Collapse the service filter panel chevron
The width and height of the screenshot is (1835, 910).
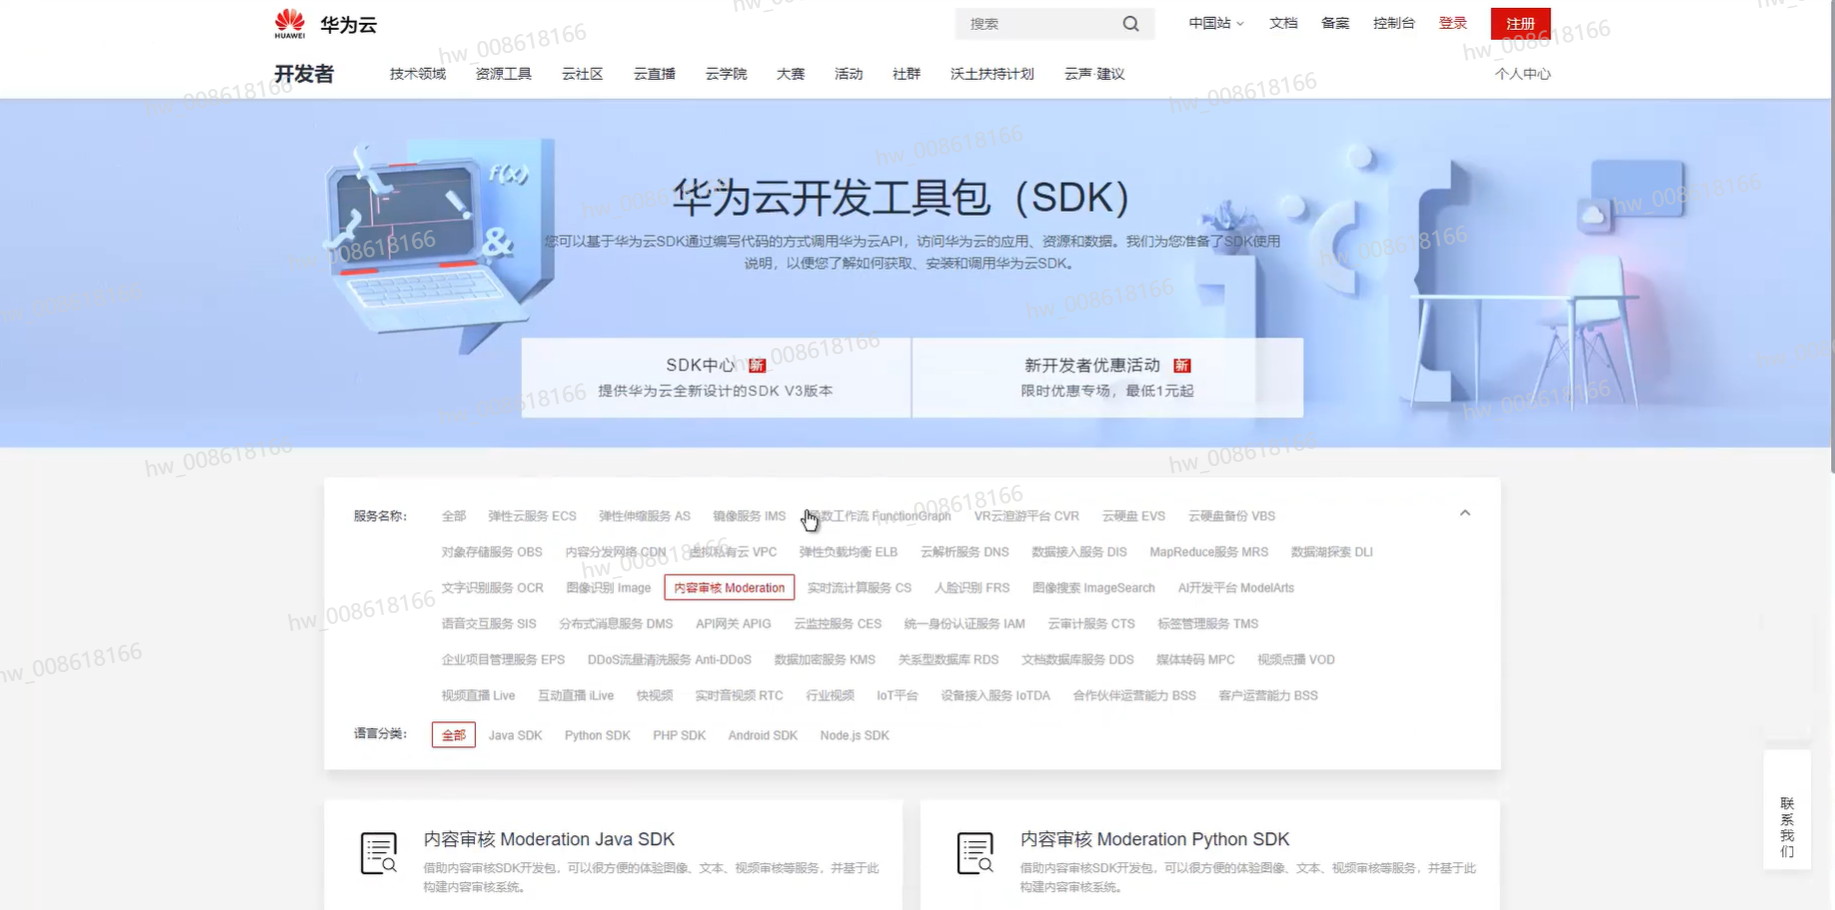click(1465, 513)
